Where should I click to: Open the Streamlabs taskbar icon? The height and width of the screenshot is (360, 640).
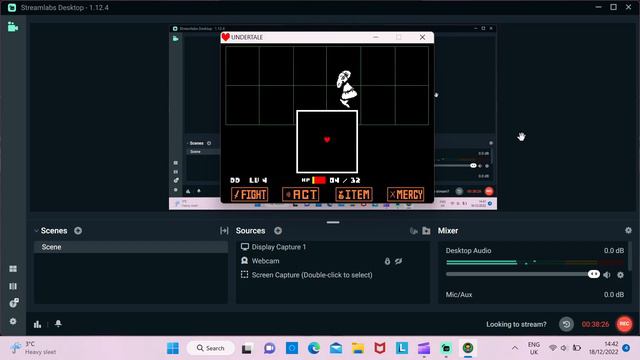(x=446, y=348)
